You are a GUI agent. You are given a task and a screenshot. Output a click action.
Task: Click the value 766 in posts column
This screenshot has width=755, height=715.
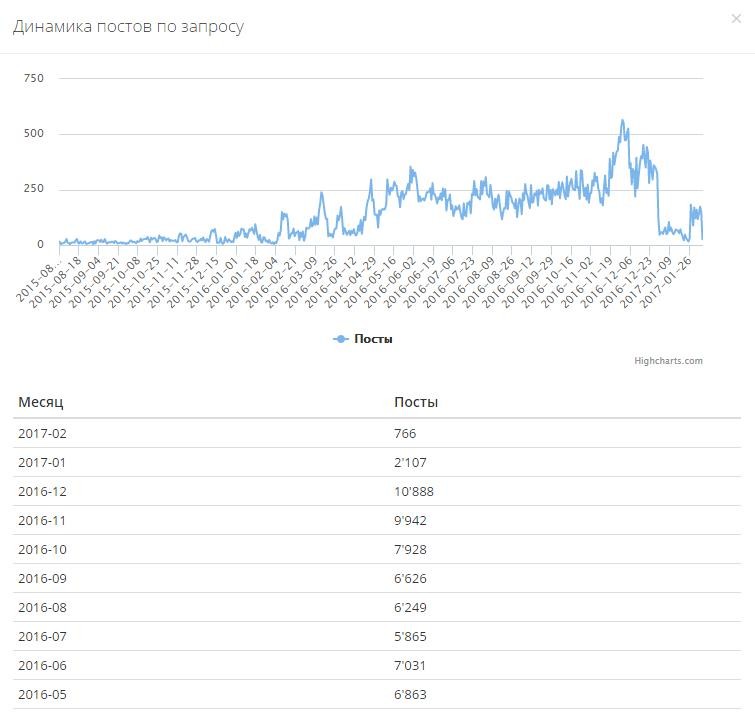(405, 433)
